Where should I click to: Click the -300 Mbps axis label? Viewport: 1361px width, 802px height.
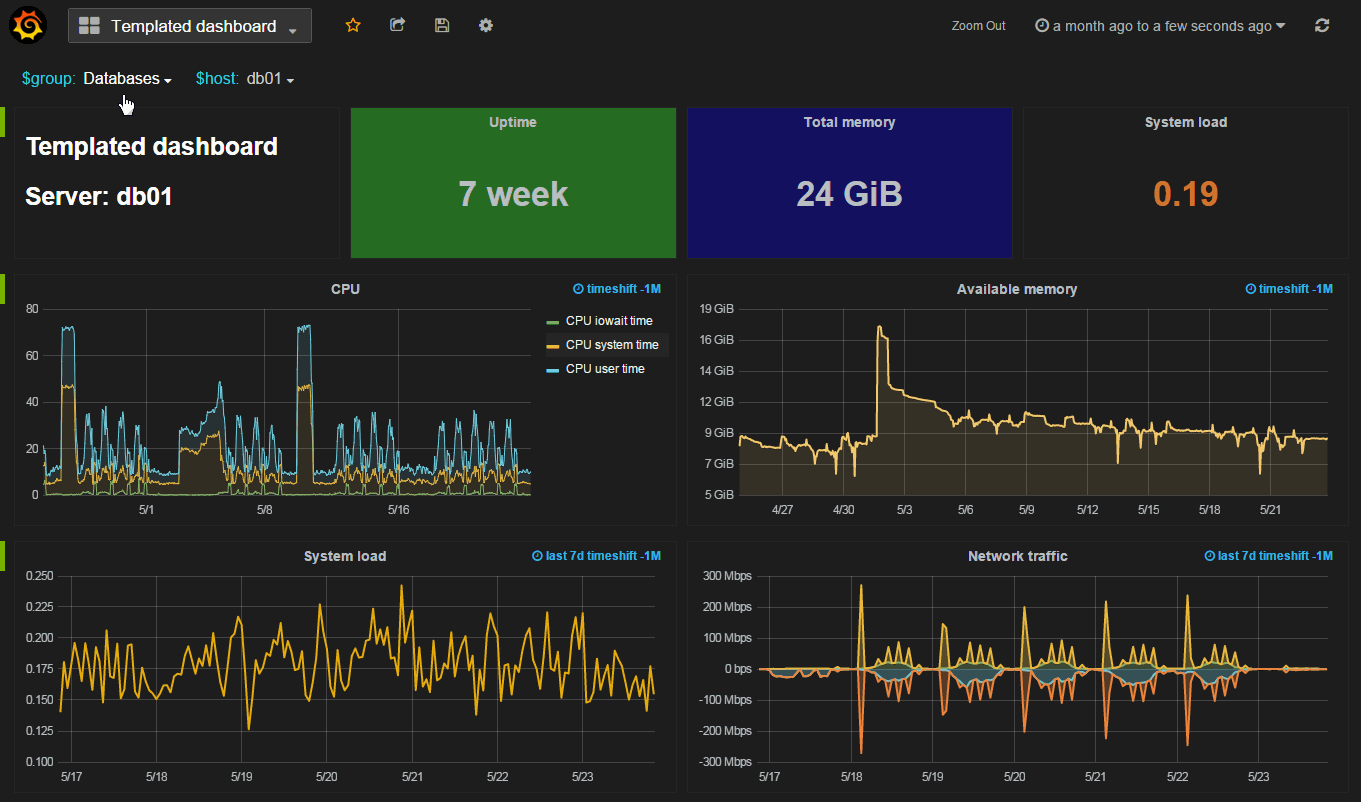pyautogui.click(x=723, y=762)
